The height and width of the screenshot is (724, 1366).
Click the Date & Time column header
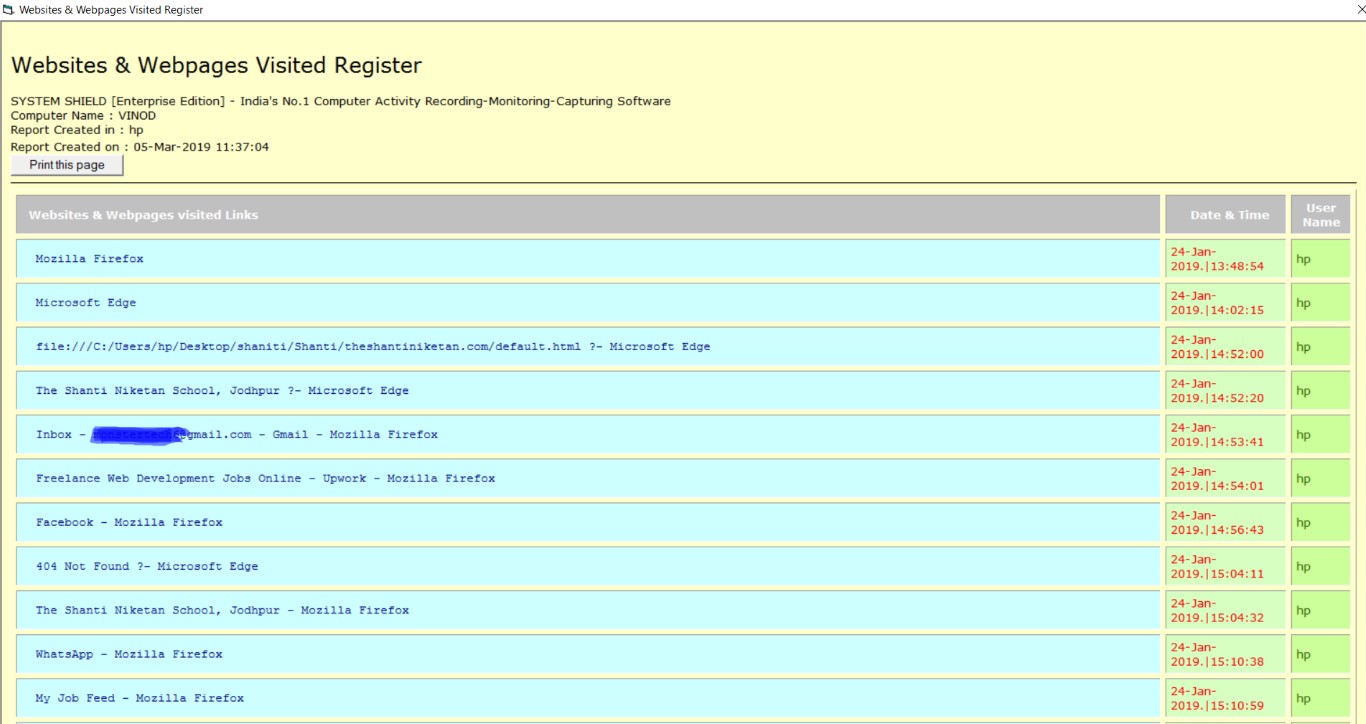1225,215
